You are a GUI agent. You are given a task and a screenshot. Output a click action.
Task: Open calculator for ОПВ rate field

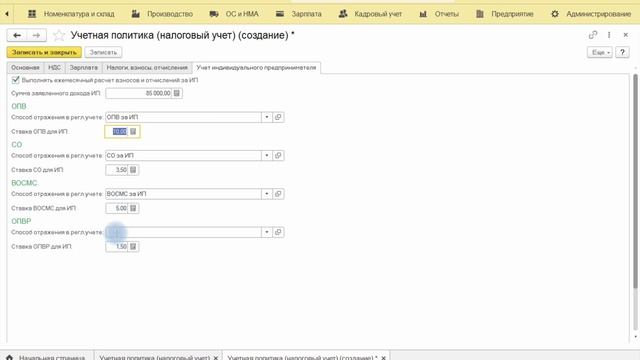tap(133, 131)
